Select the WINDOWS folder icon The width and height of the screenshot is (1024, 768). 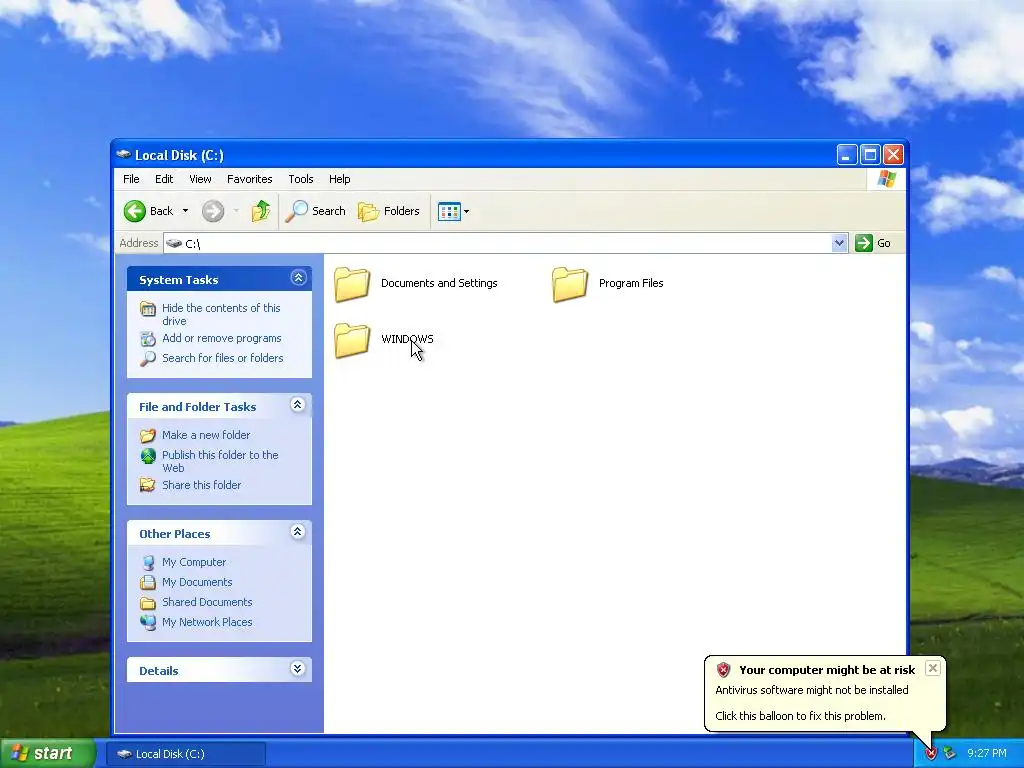click(352, 340)
